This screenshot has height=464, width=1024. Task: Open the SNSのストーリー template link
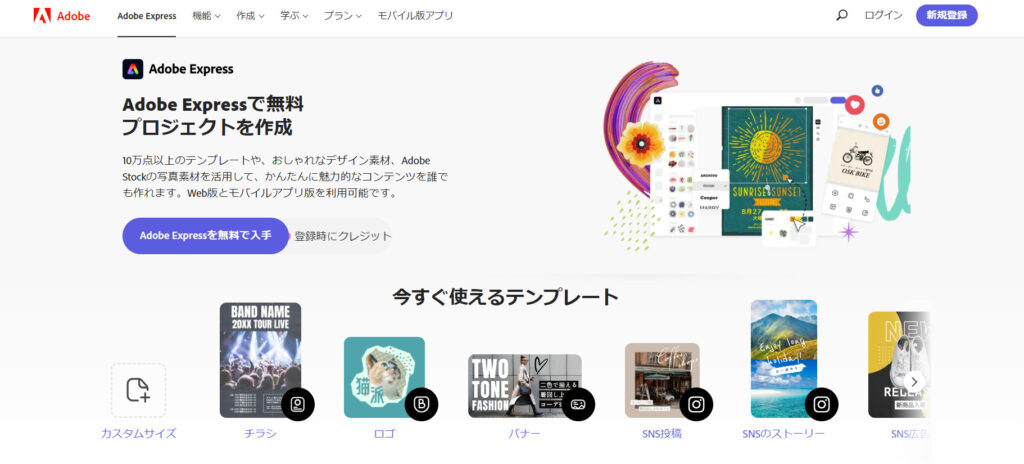coord(784,433)
